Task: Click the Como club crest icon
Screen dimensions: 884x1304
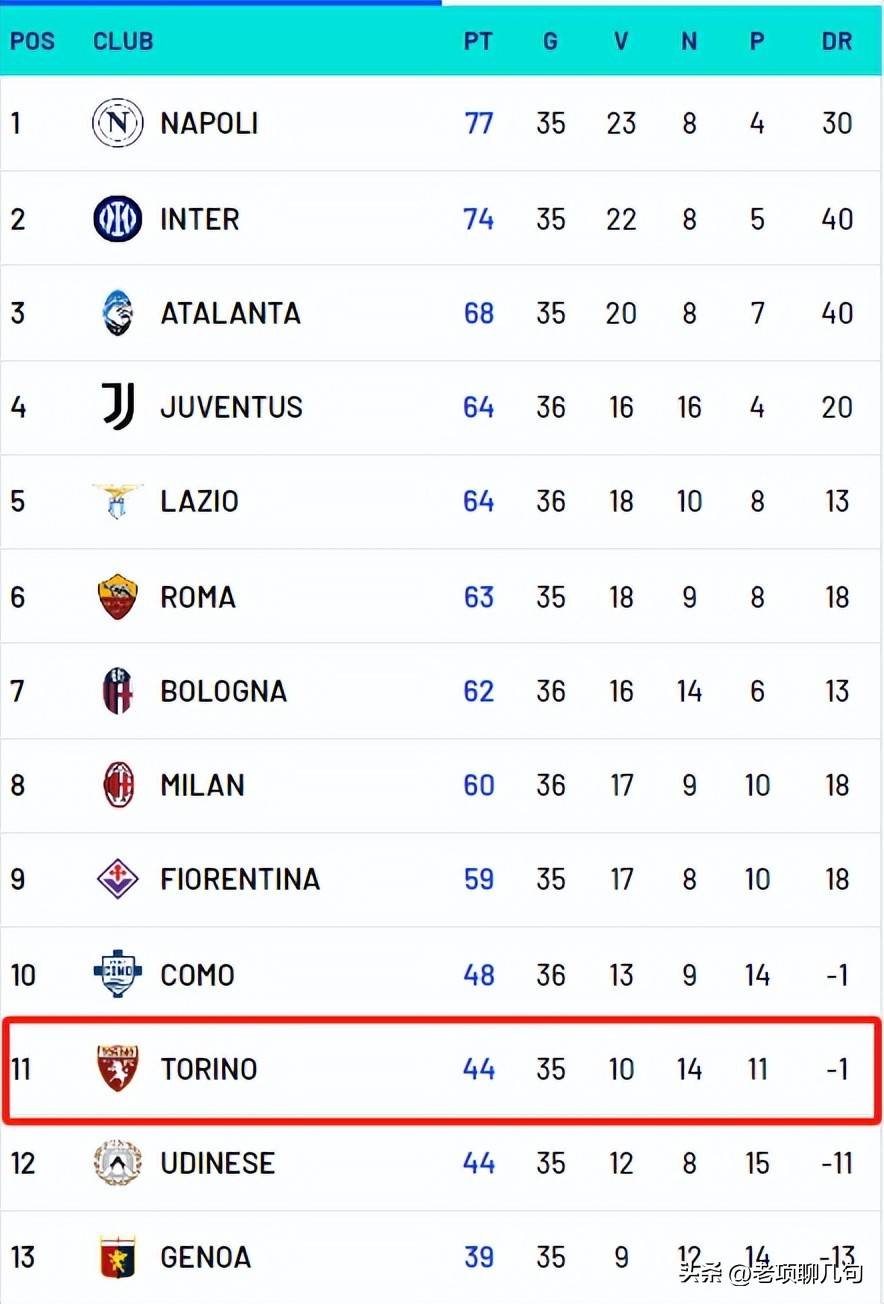Action: point(118,974)
